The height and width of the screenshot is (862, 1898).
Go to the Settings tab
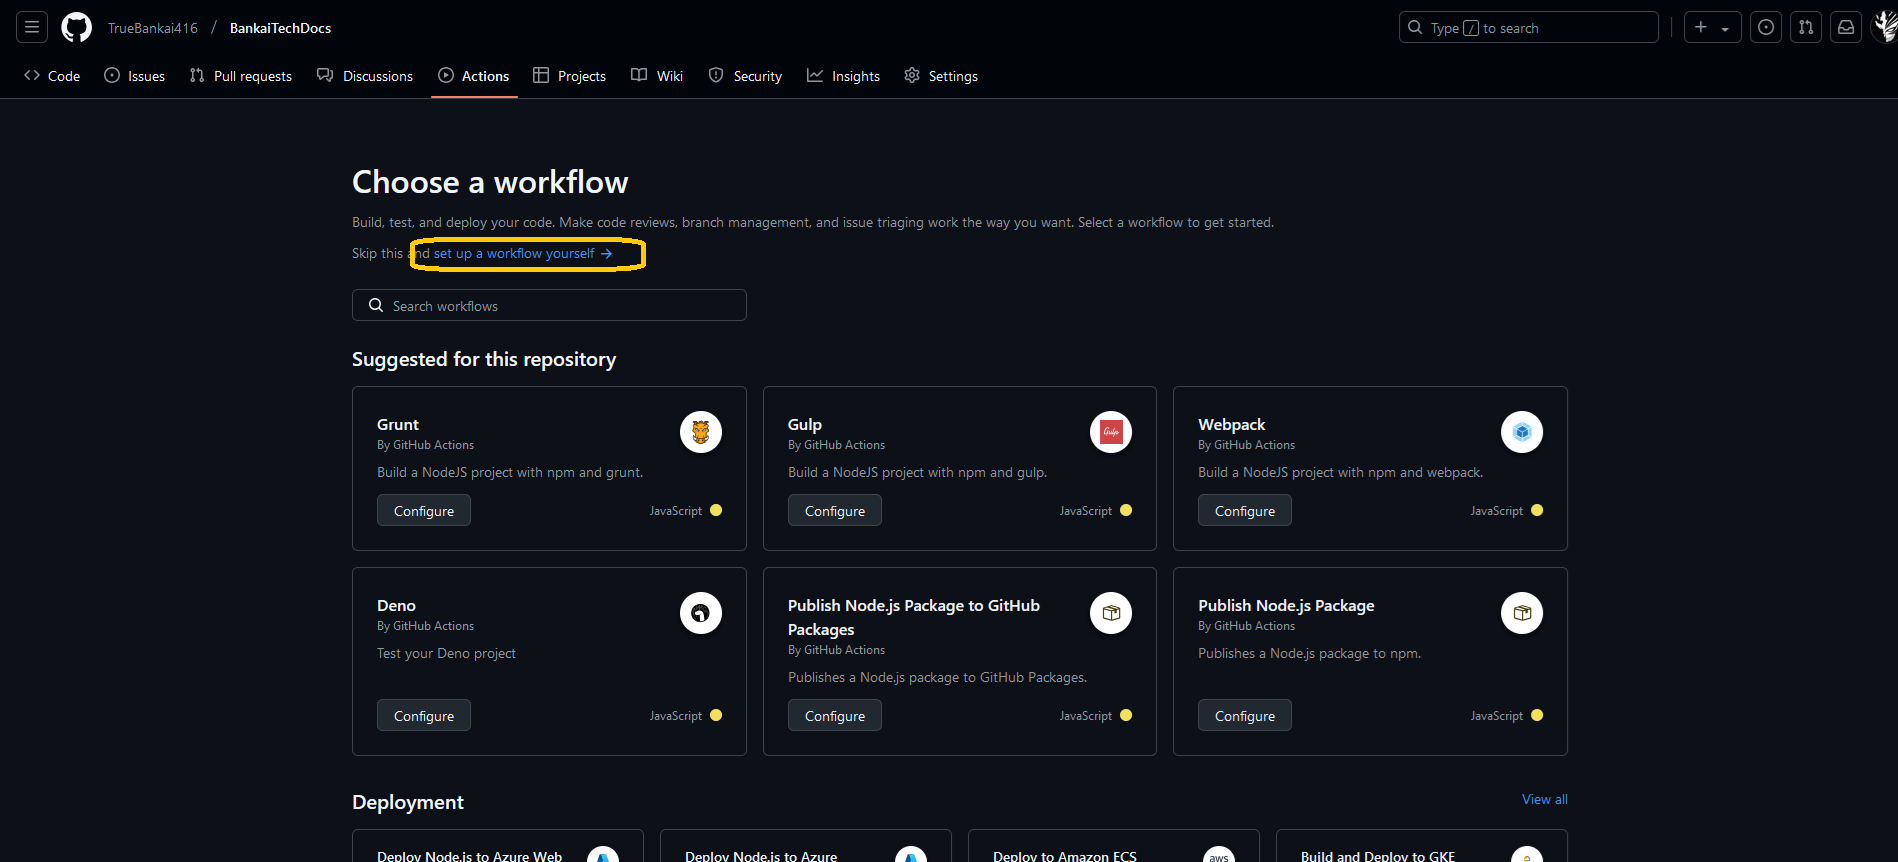[941, 76]
